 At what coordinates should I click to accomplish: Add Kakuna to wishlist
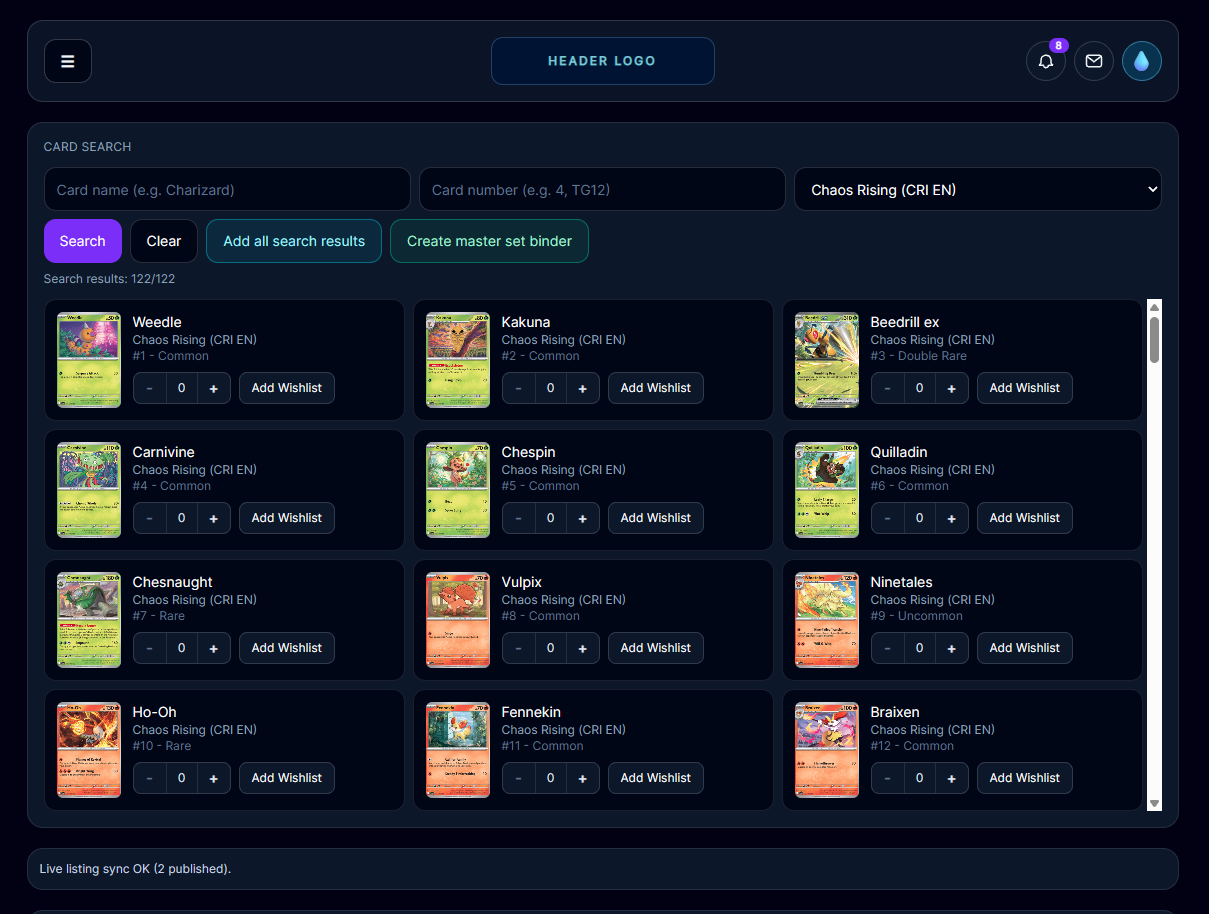tap(656, 388)
